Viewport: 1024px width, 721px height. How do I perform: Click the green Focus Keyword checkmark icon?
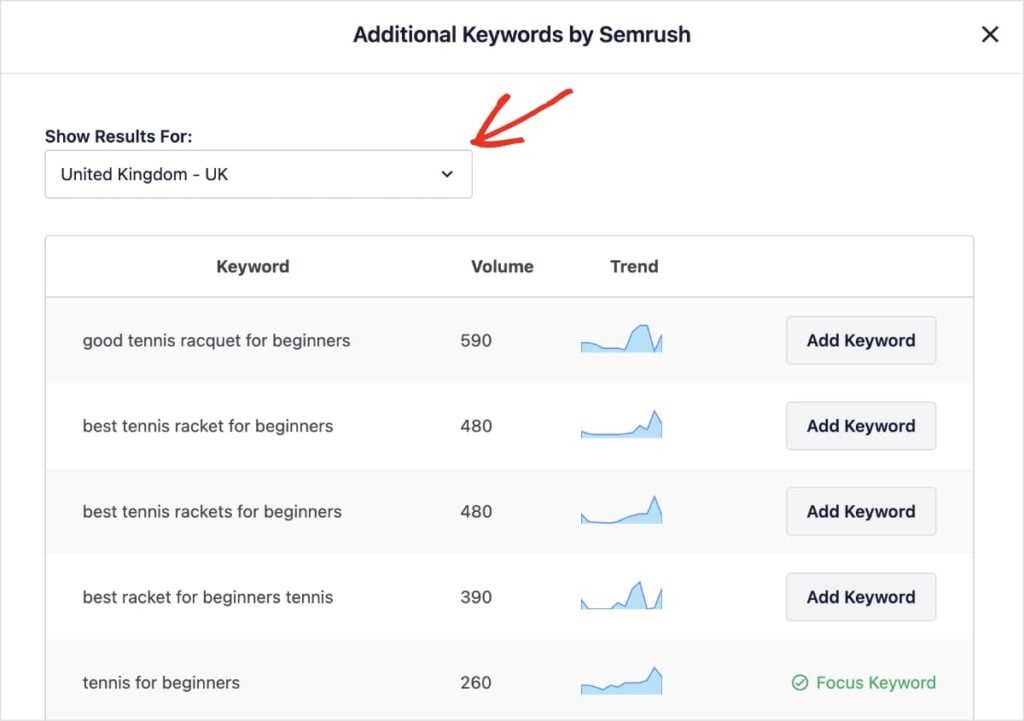coord(800,682)
